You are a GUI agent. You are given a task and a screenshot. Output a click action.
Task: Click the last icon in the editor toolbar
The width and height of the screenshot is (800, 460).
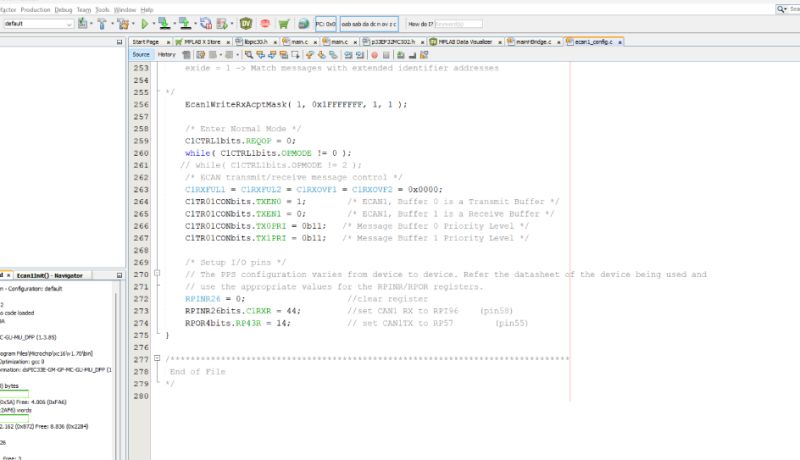point(424,55)
